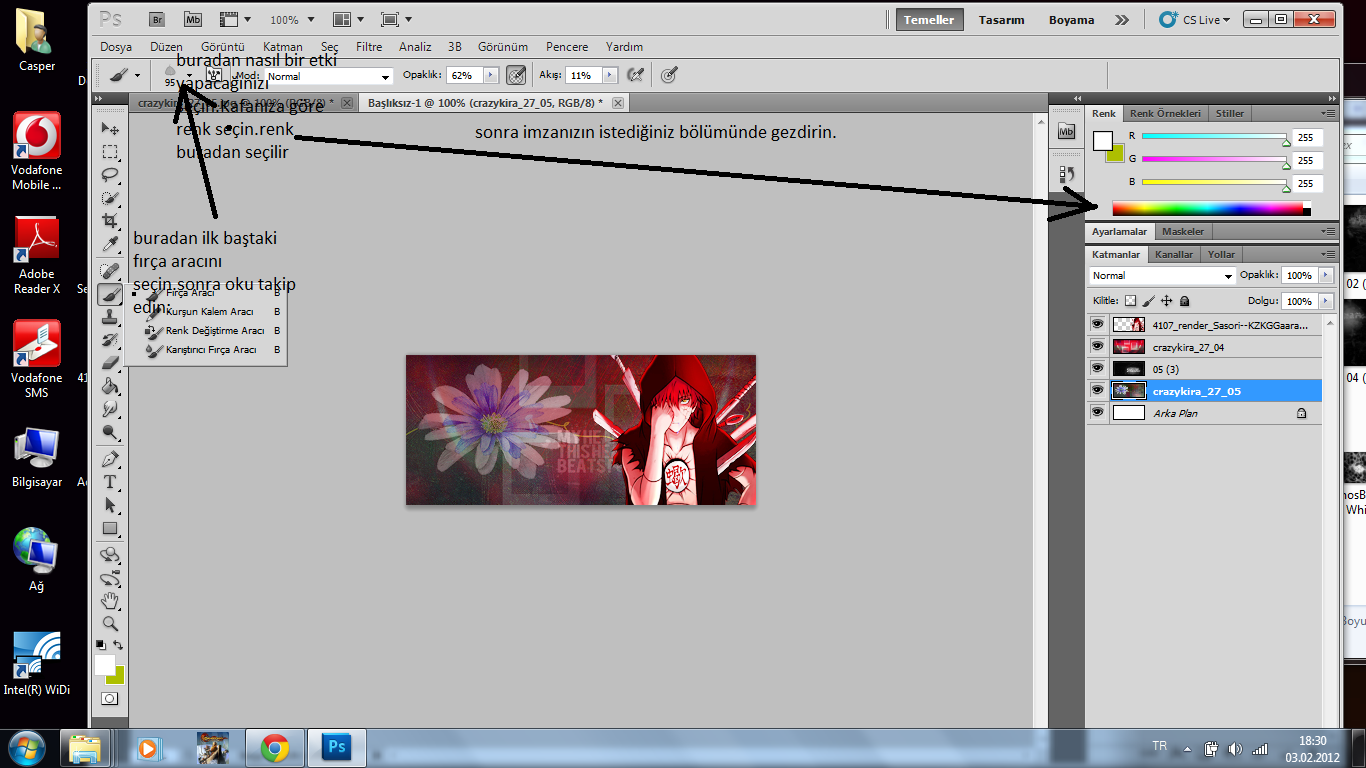Select the Brush tool in toolbox
The height and width of the screenshot is (768, 1366).
pyautogui.click(x=110, y=294)
